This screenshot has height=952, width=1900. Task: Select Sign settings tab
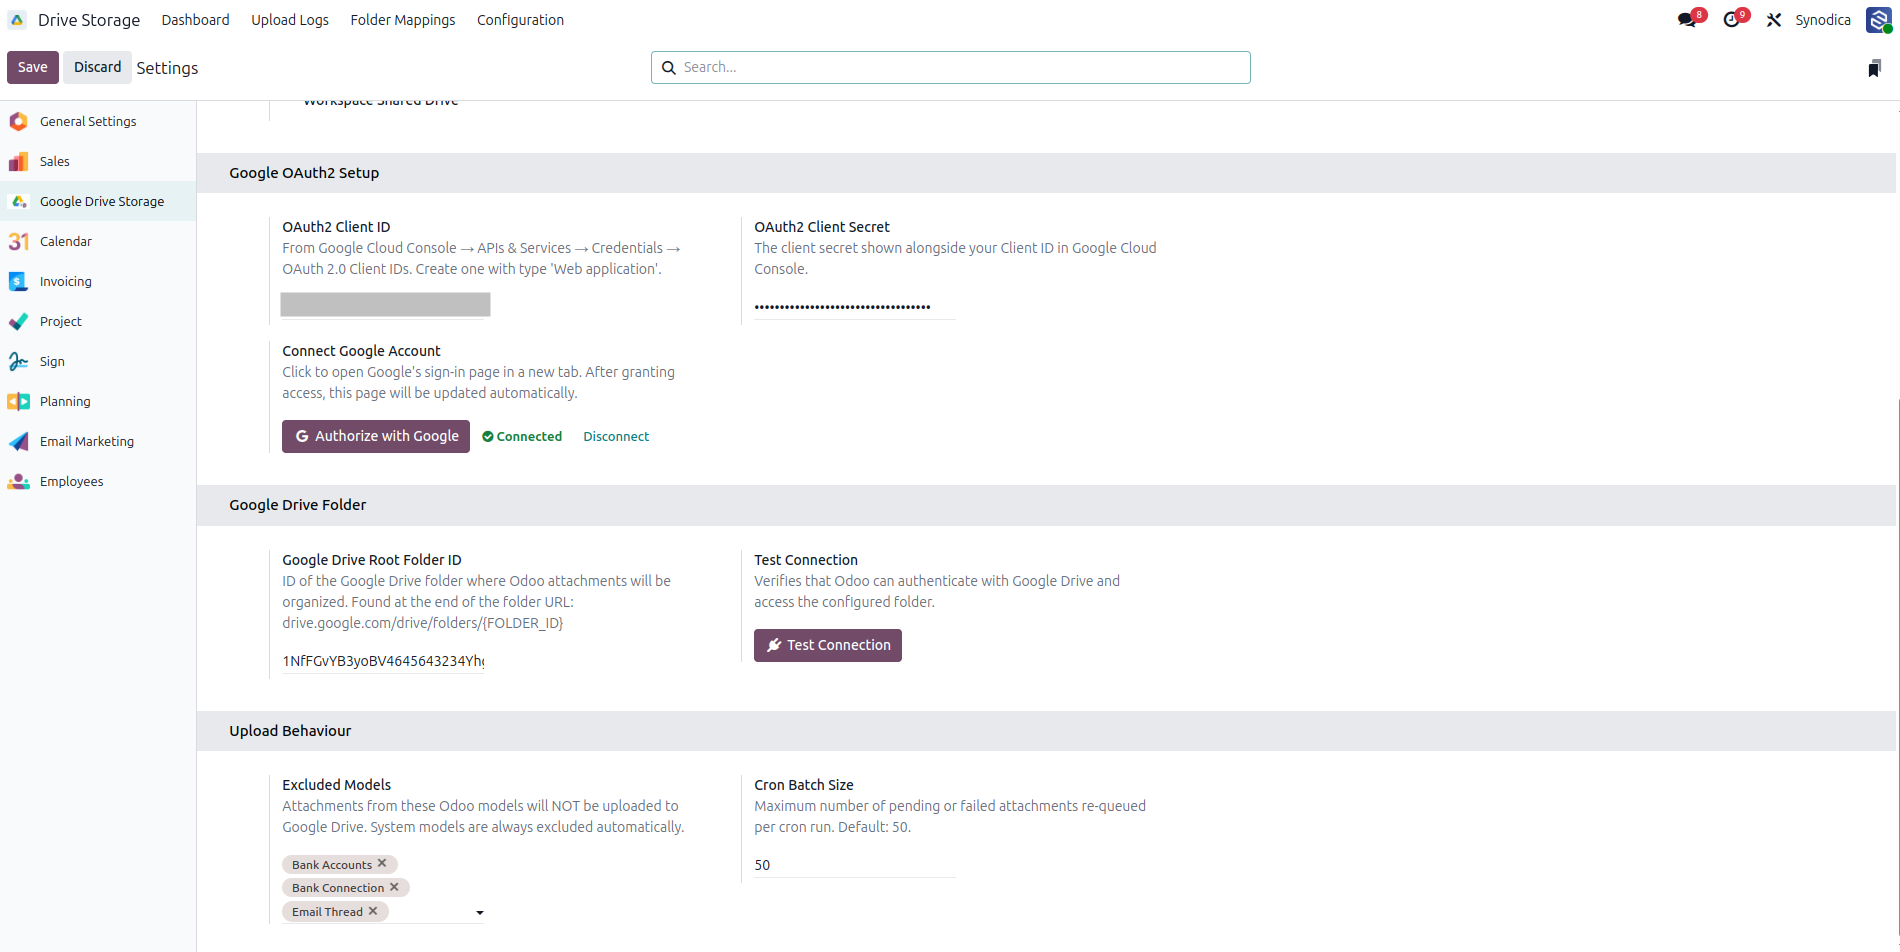(x=98, y=361)
